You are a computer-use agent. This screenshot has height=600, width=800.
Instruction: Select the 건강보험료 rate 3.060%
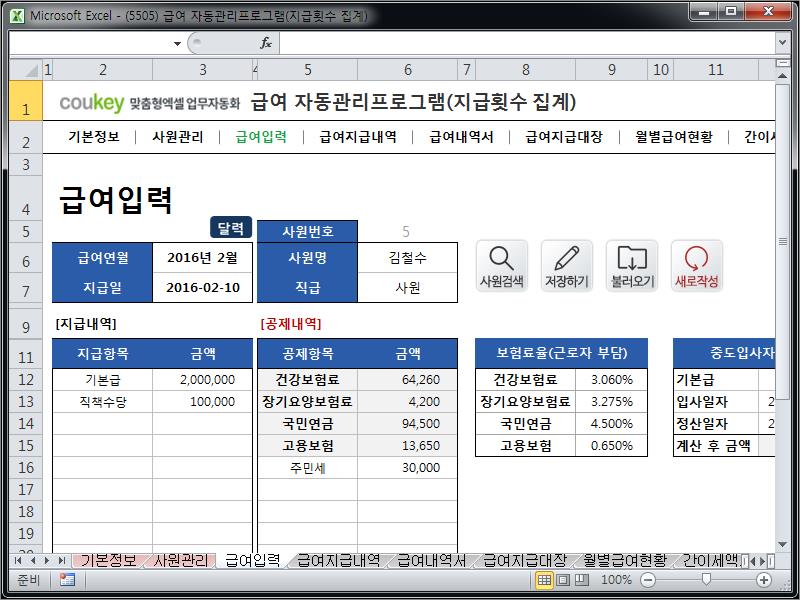click(611, 380)
